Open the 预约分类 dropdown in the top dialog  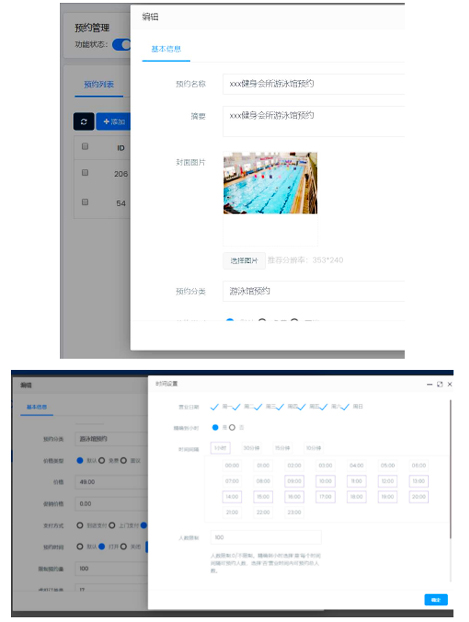pos(313,291)
